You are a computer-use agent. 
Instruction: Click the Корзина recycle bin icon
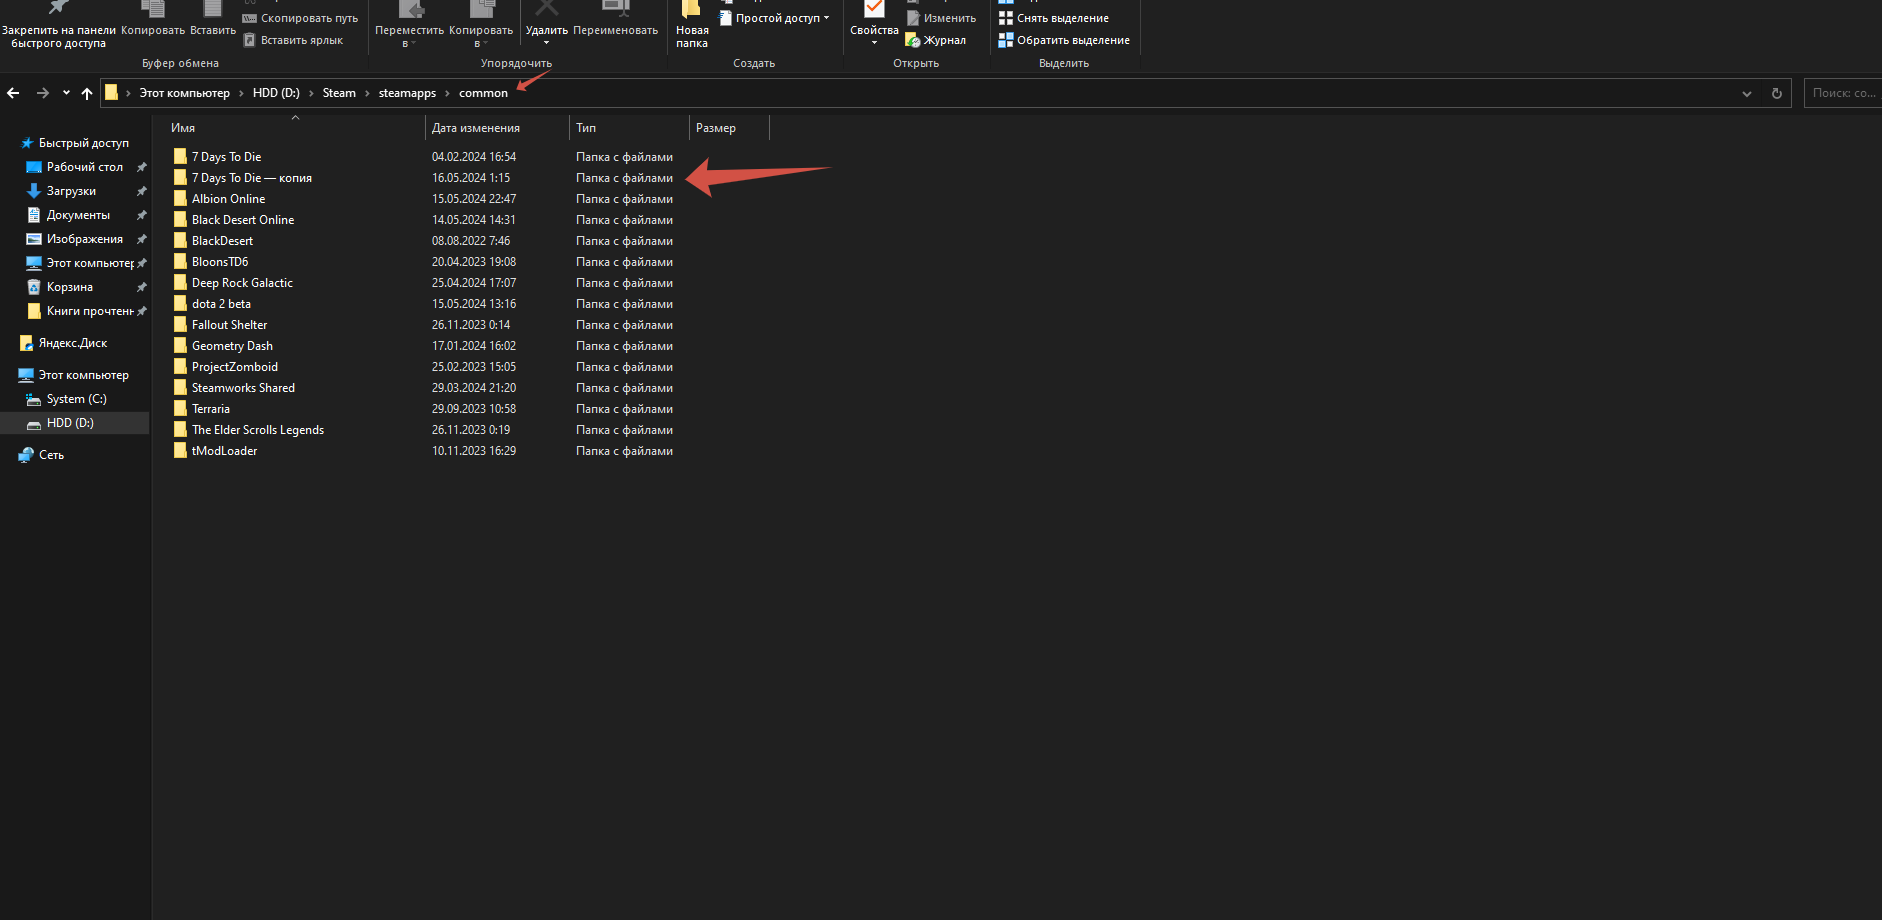(34, 287)
